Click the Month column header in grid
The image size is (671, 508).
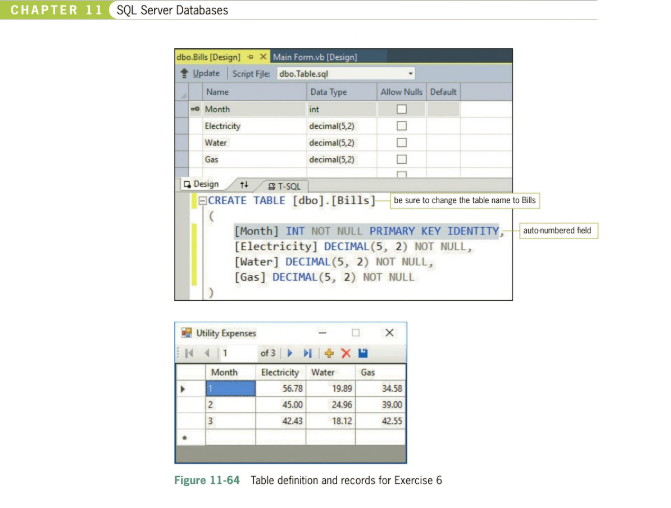[230, 372]
